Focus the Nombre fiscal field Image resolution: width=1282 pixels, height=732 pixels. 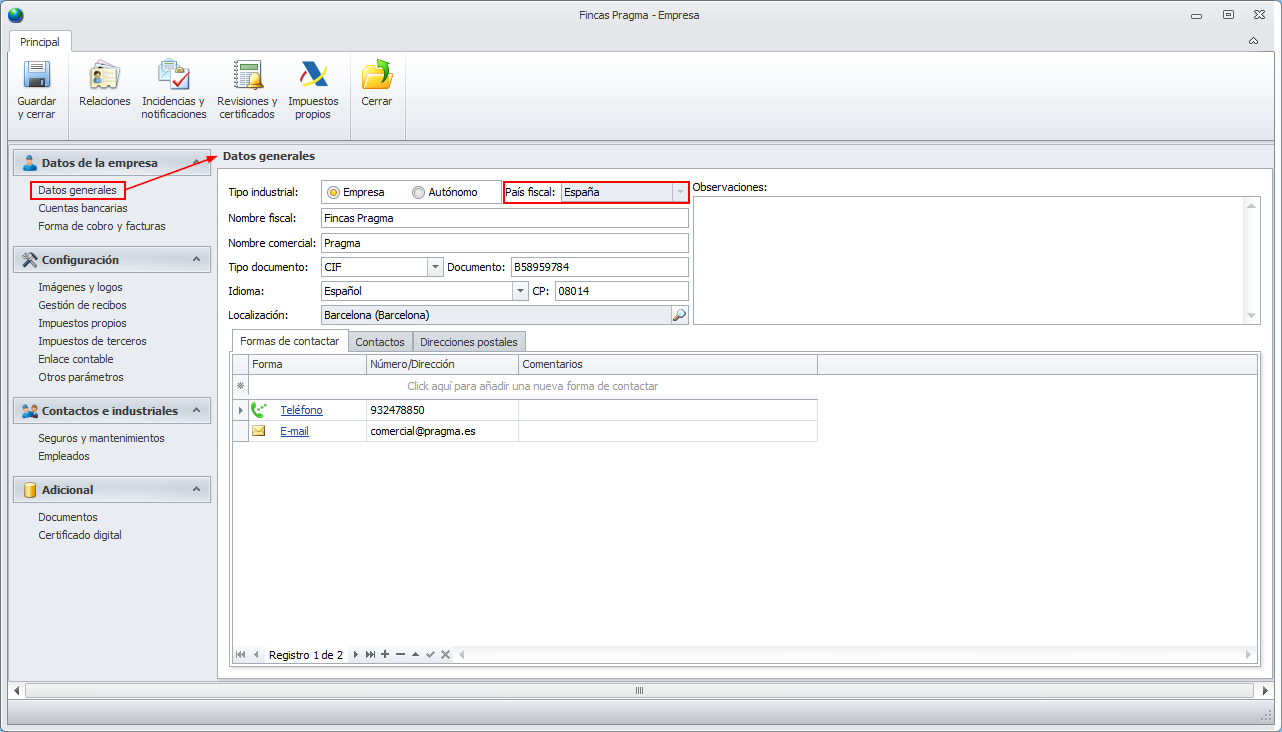click(x=505, y=218)
